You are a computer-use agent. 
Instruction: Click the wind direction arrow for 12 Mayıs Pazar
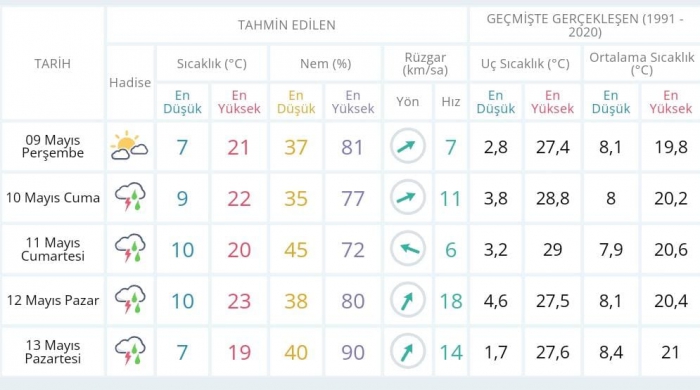pyautogui.click(x=408, y=300)
